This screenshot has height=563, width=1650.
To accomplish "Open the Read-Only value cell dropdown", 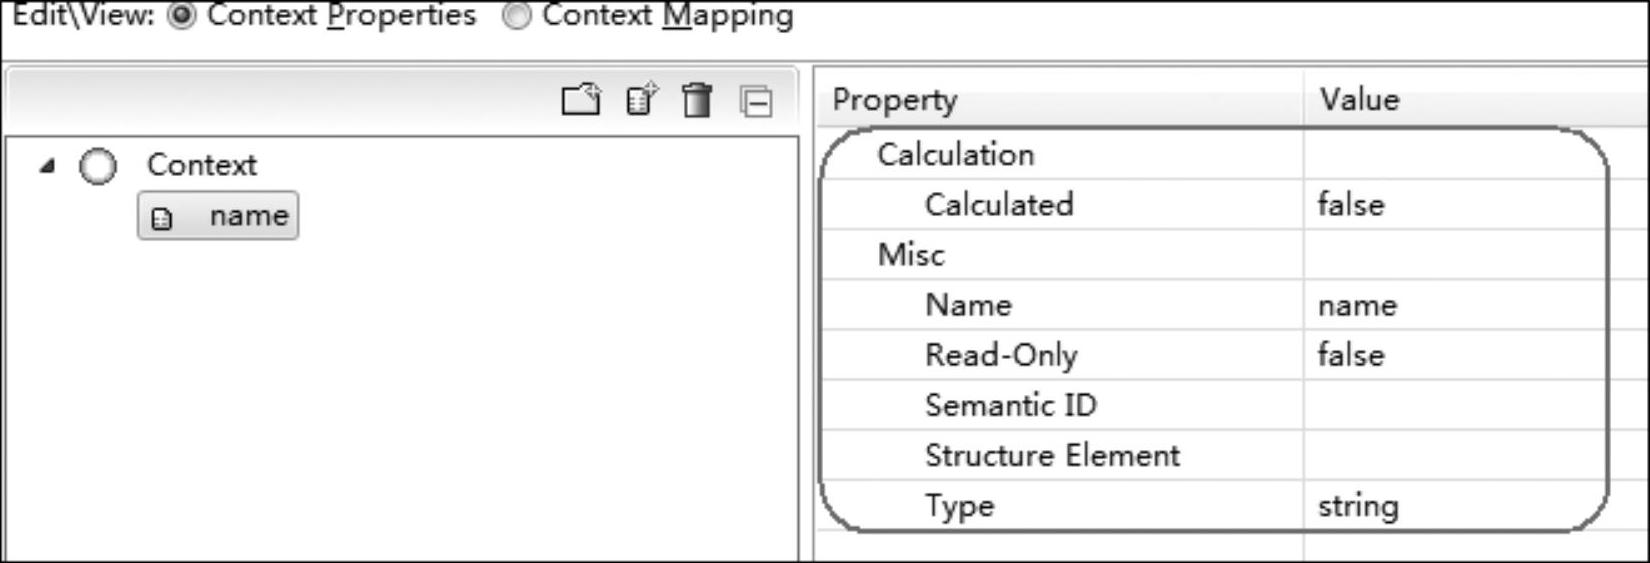I will [1450, 354].
